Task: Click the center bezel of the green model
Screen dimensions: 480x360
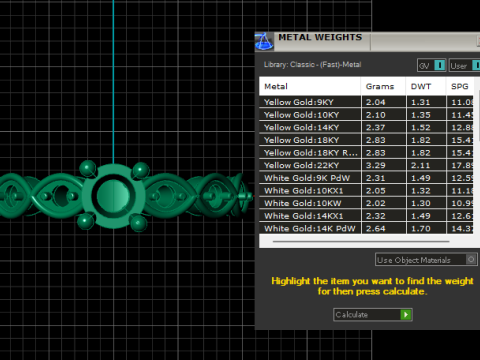Action: 113,196
